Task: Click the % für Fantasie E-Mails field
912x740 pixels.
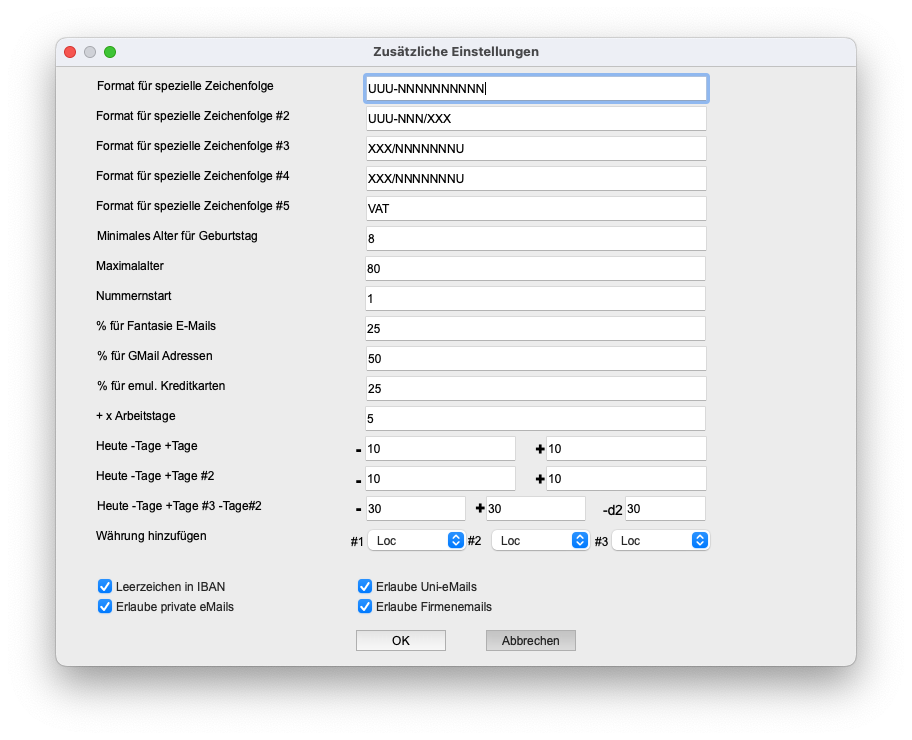Action: pos(535,329)
